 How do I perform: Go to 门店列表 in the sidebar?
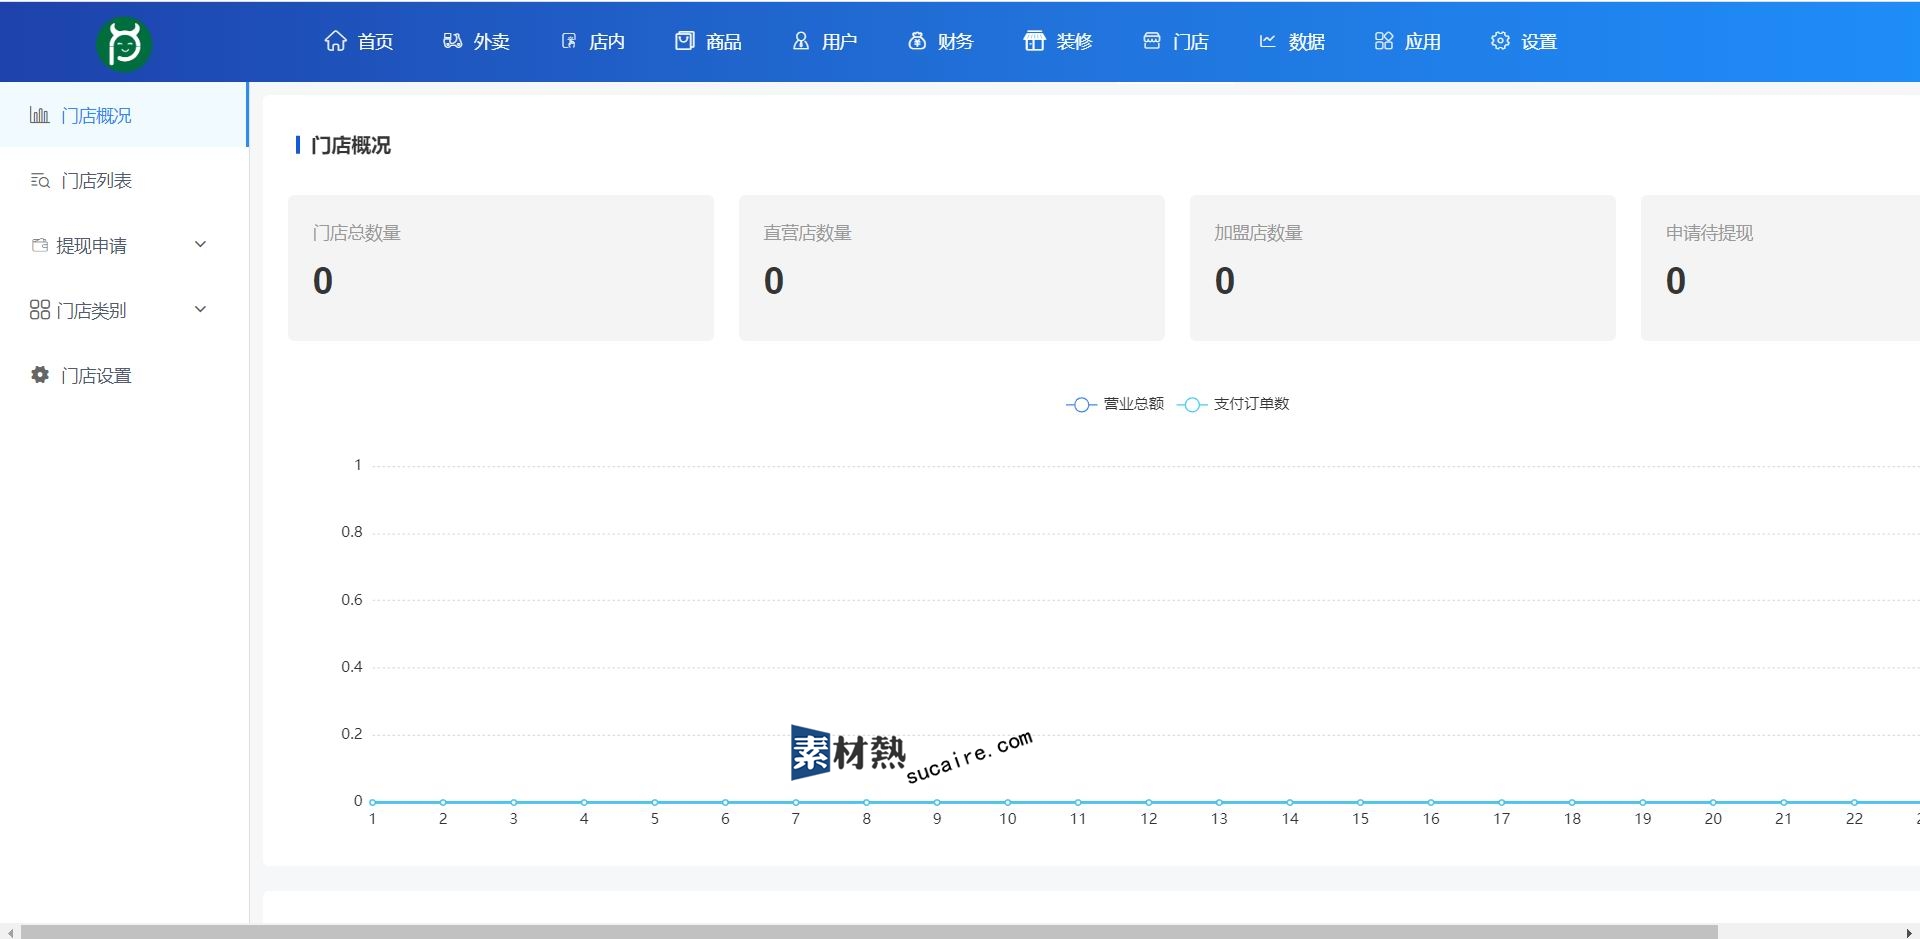[123, 180]
